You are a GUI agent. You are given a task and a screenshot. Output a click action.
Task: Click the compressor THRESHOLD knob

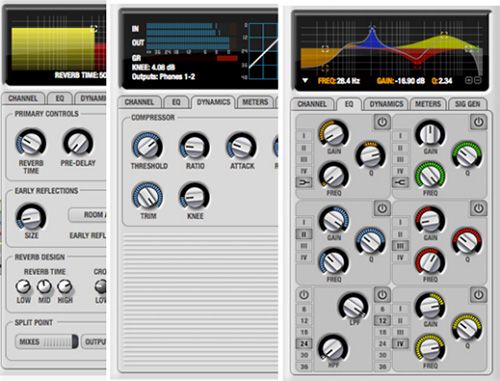[x=148, y=147]
